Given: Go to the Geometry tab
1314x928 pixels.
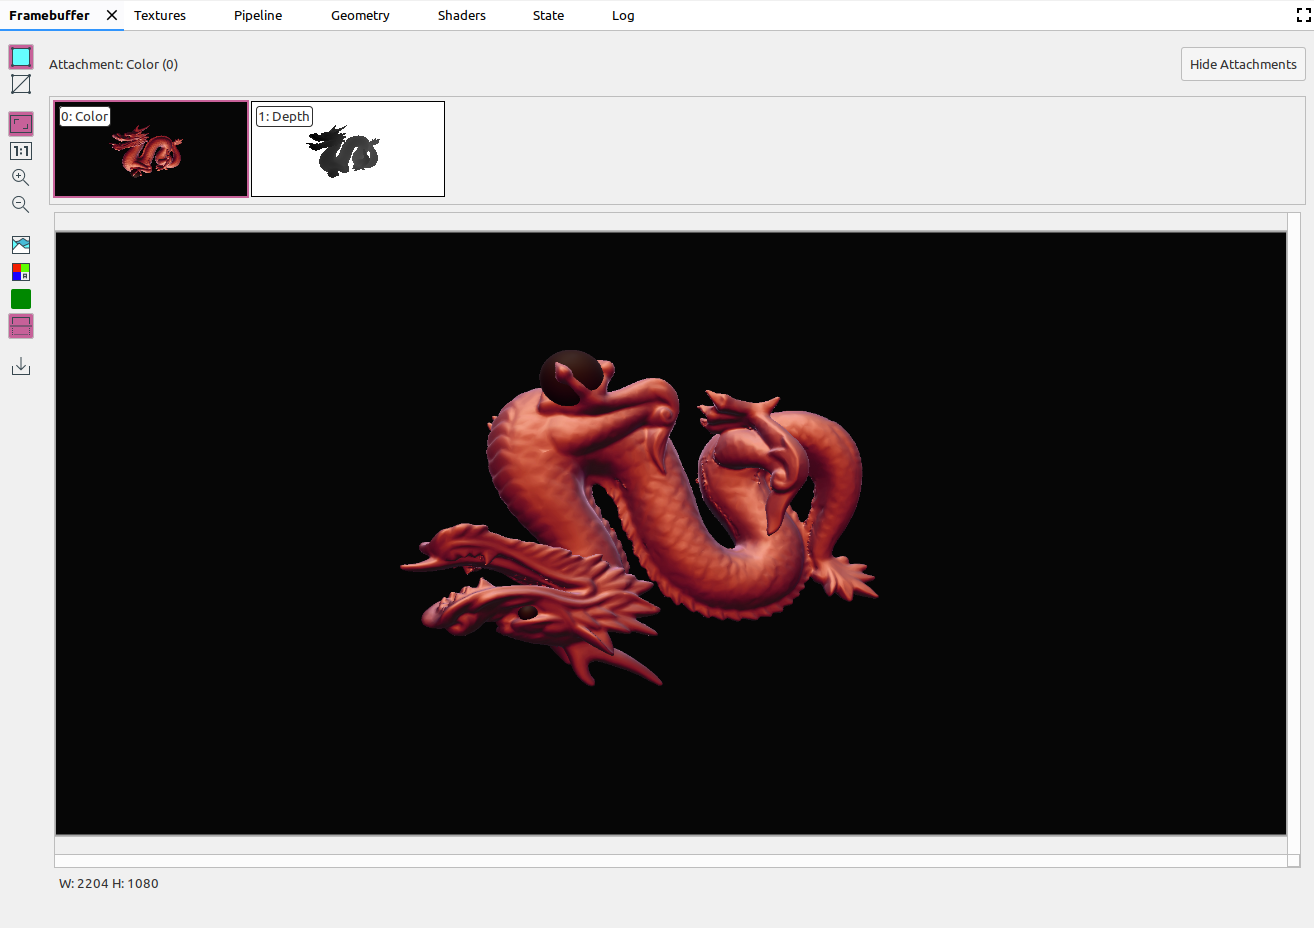Looking at the screenshot, I should coord(360,15).
